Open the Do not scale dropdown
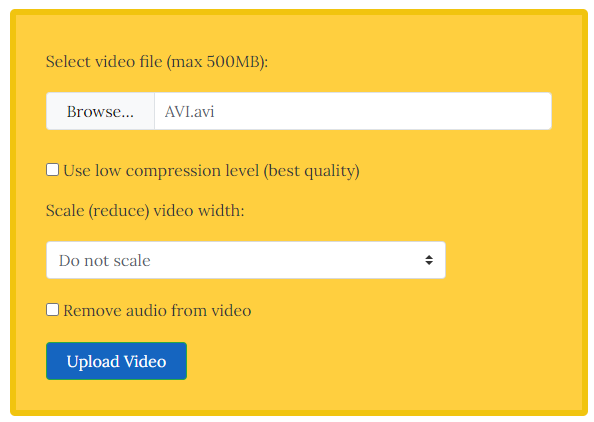This screenshot has height=422, width=594. 246,260
